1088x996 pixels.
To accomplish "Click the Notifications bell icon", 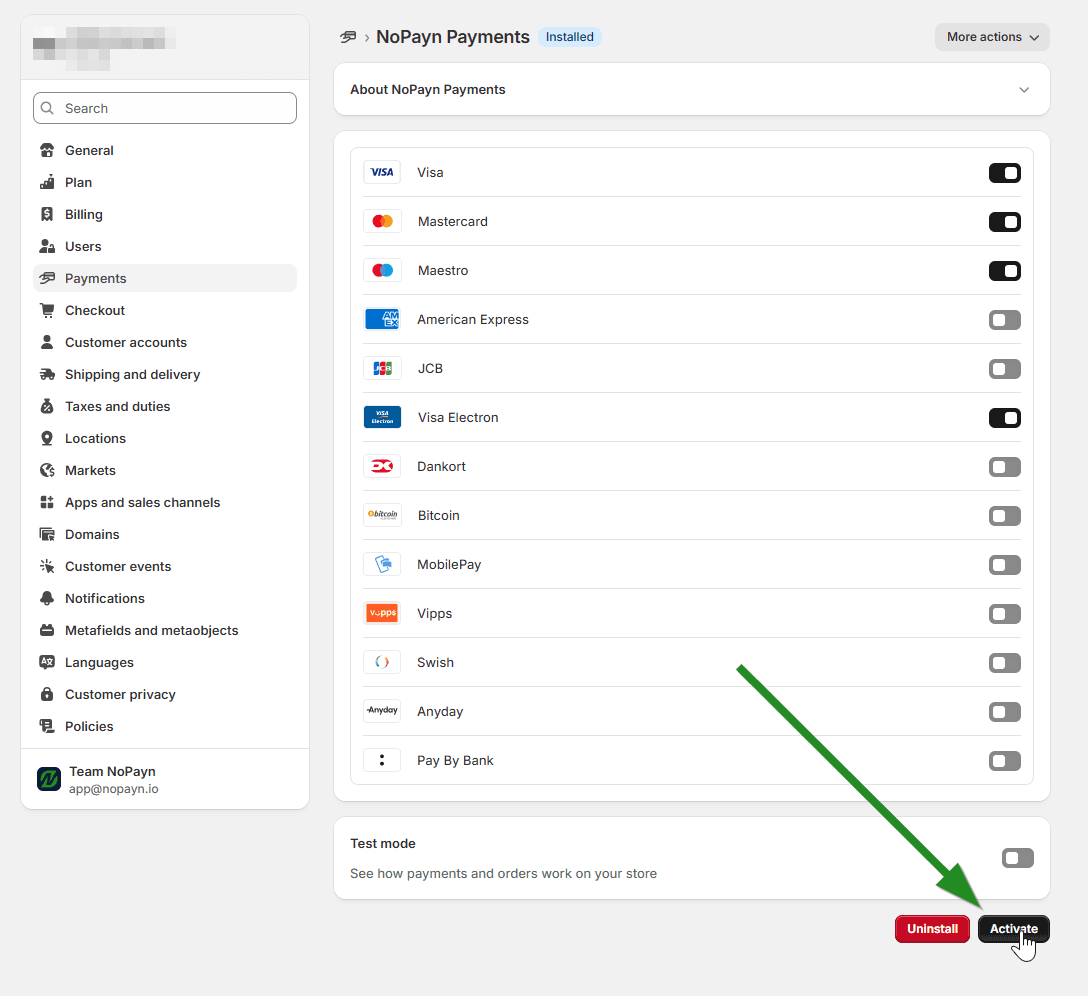I will coord(46,598).
